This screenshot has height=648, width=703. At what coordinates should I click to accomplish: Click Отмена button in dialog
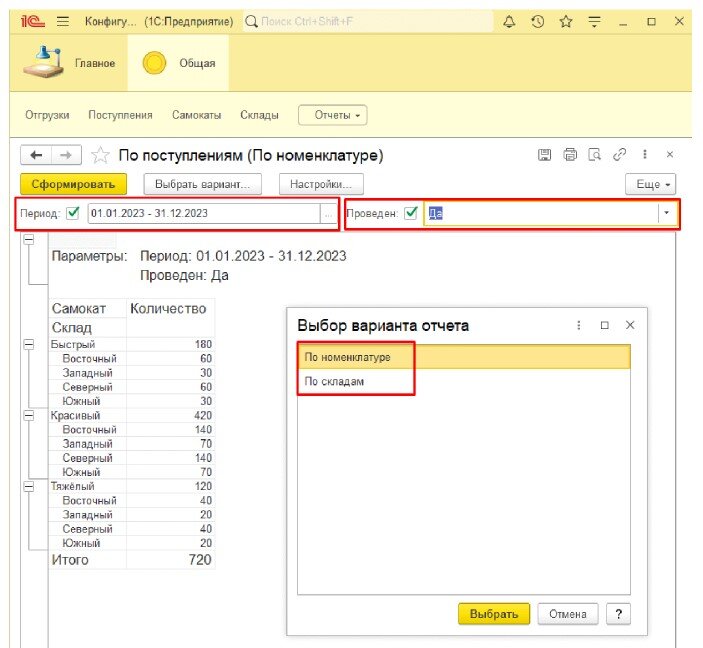[x=568, y=614]
